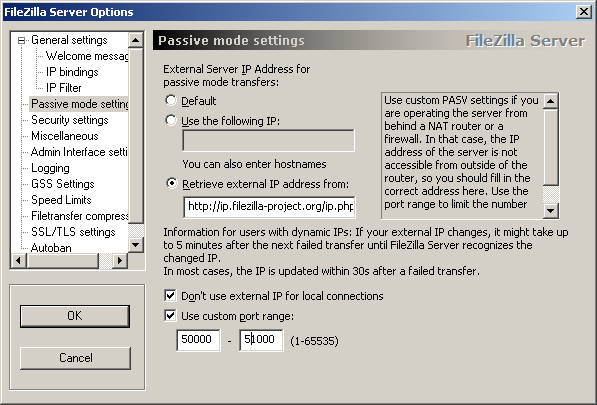Open SSL/TLS settings page
The height and width of the screenshot is (405, 597).
[x=73, y=232]
